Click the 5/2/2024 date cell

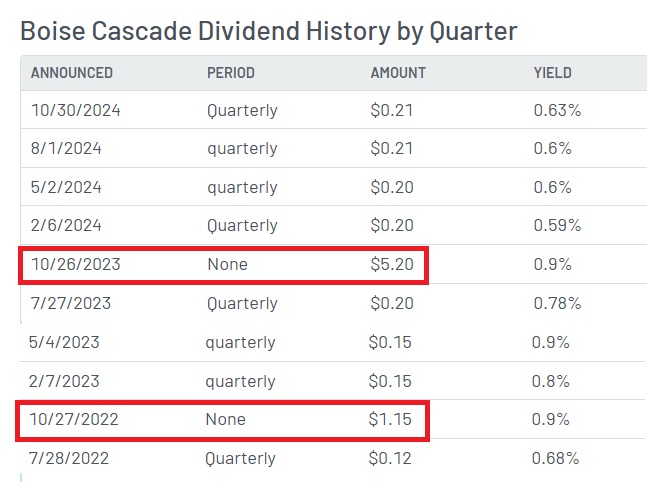[66, 187]
